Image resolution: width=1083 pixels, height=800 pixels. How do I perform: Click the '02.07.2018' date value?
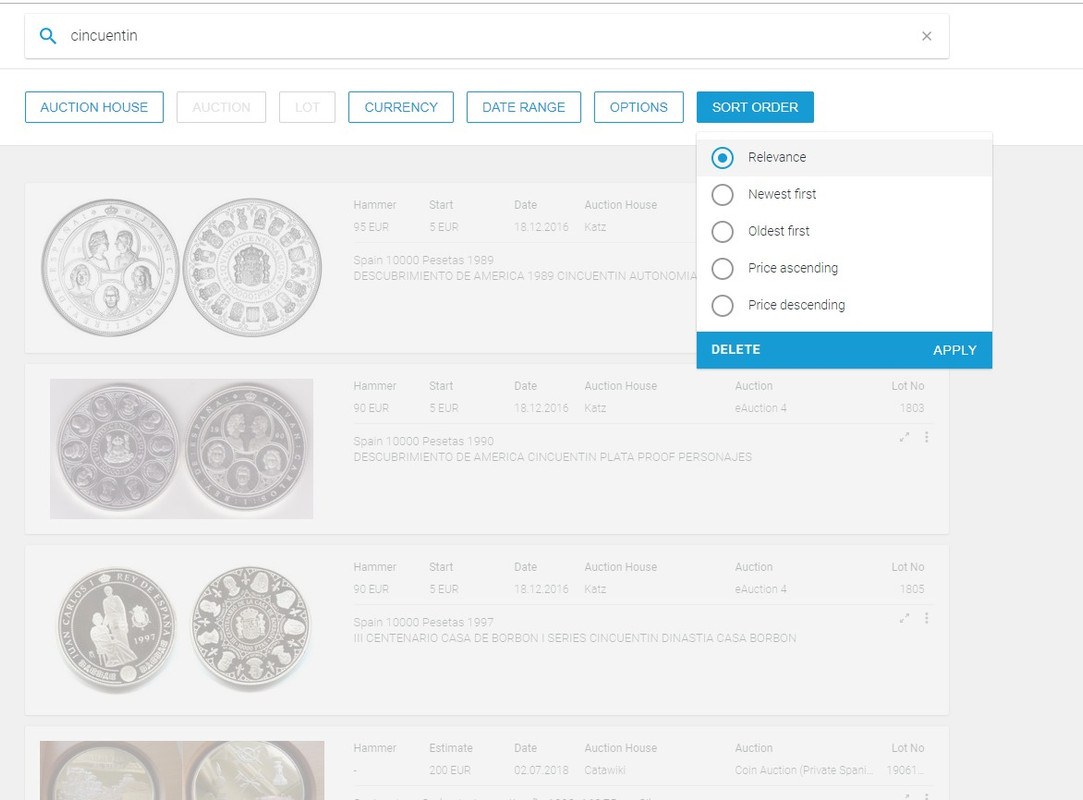click(x=541, y=770)
